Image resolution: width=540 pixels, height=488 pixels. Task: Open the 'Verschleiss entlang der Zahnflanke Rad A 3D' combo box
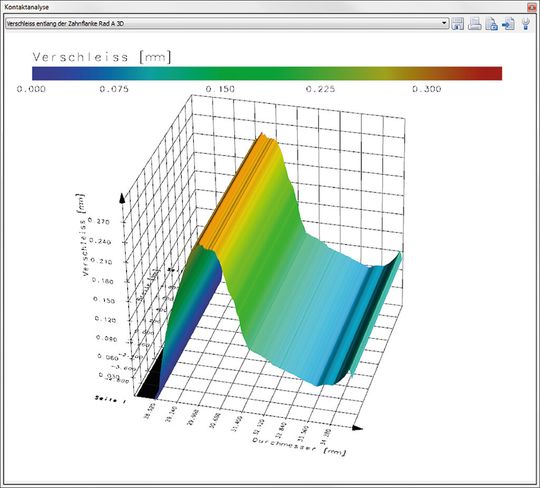[227, 23]
